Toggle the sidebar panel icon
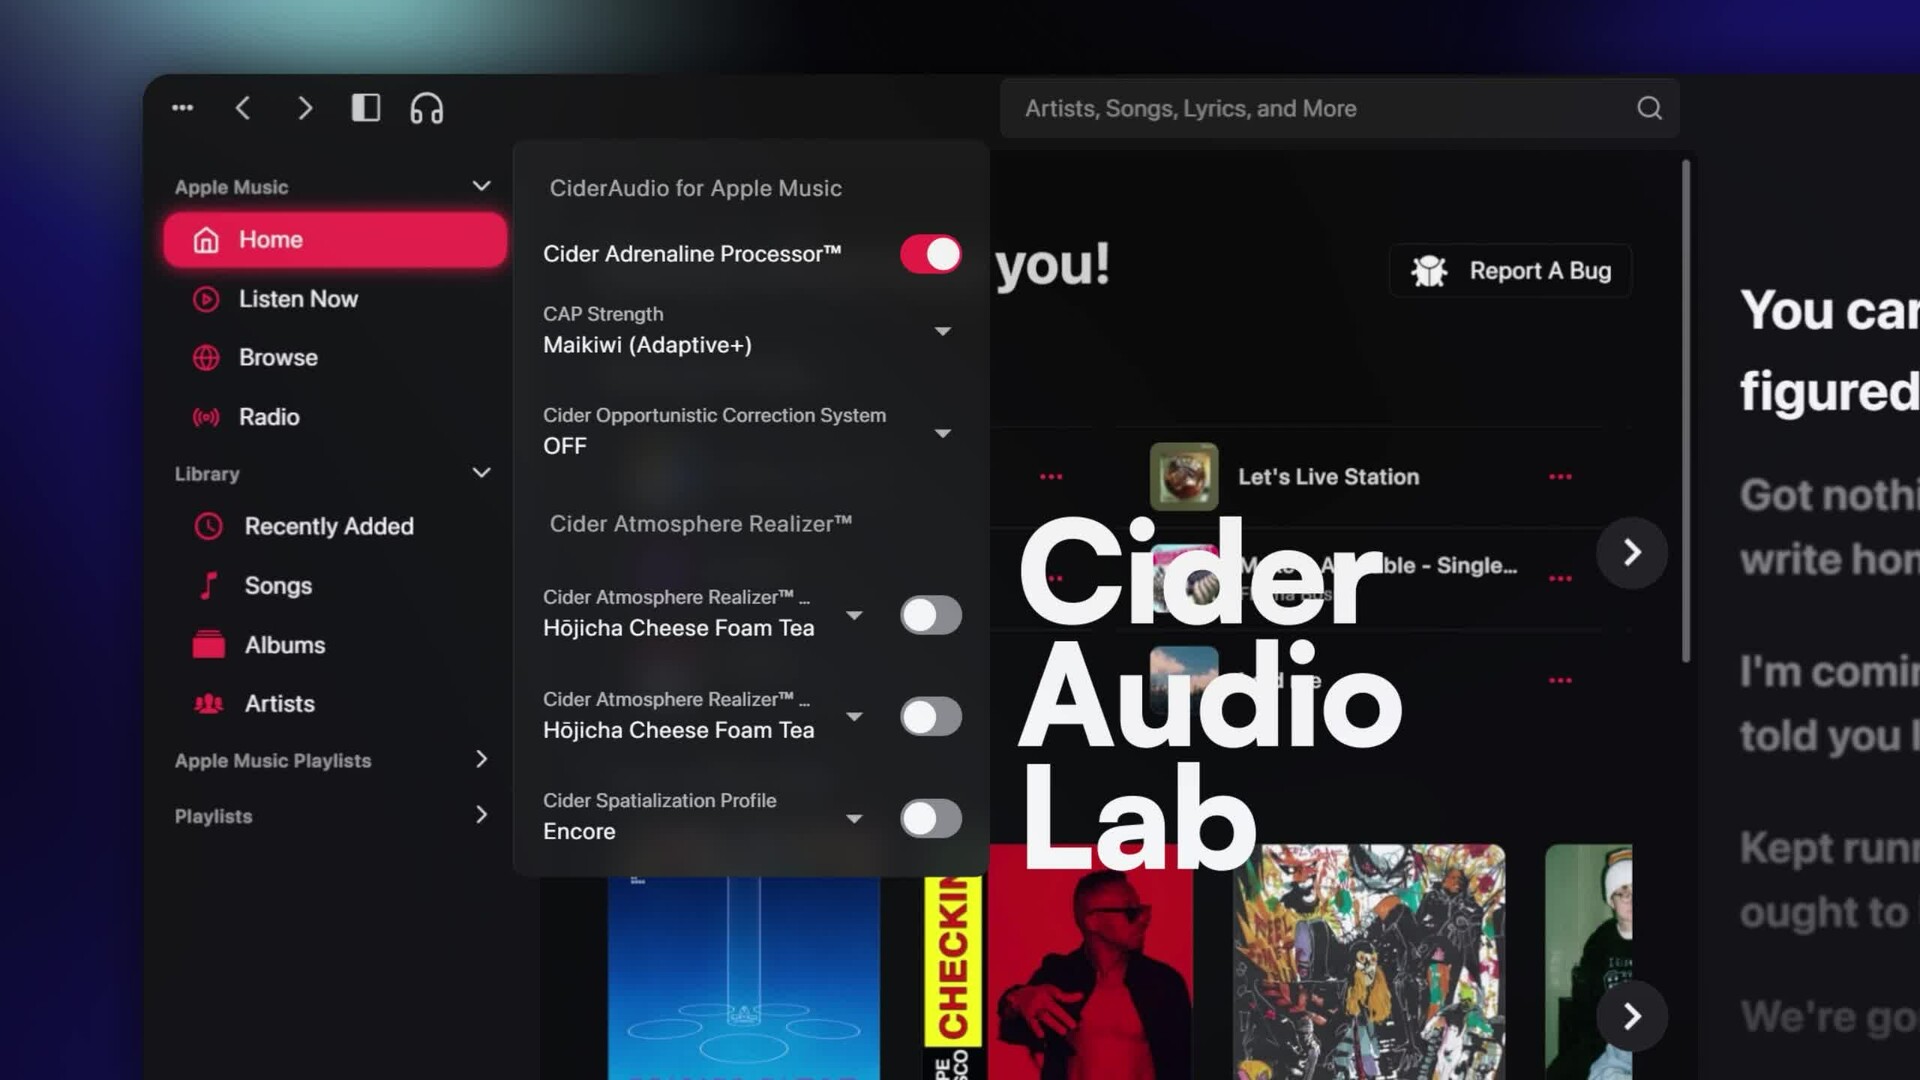The height and width of the screenshot is (1080, 1920). point(365,108)
